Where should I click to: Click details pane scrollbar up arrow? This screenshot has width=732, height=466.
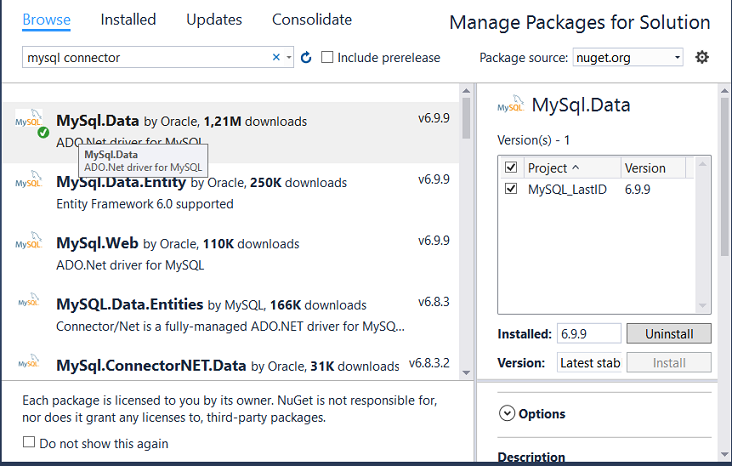[x=725, y=91]
